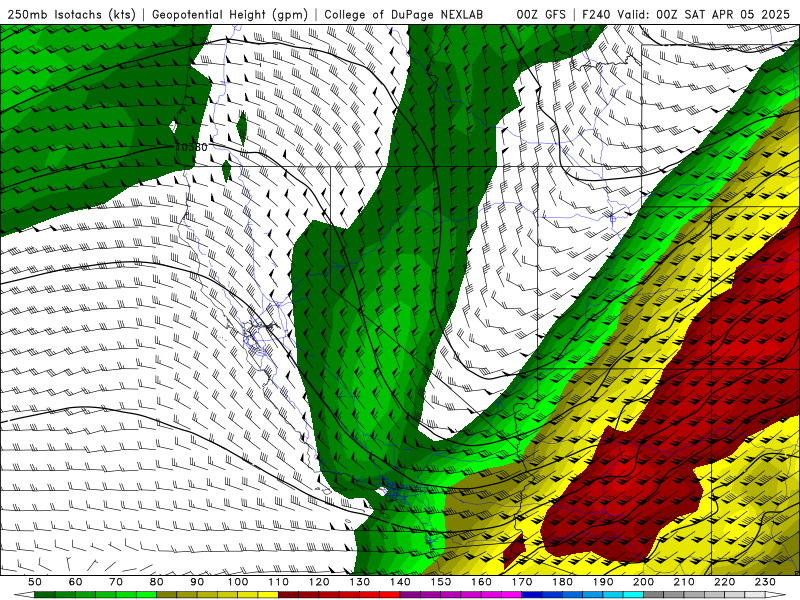Click the 50 knot scale label

point(35,582)
